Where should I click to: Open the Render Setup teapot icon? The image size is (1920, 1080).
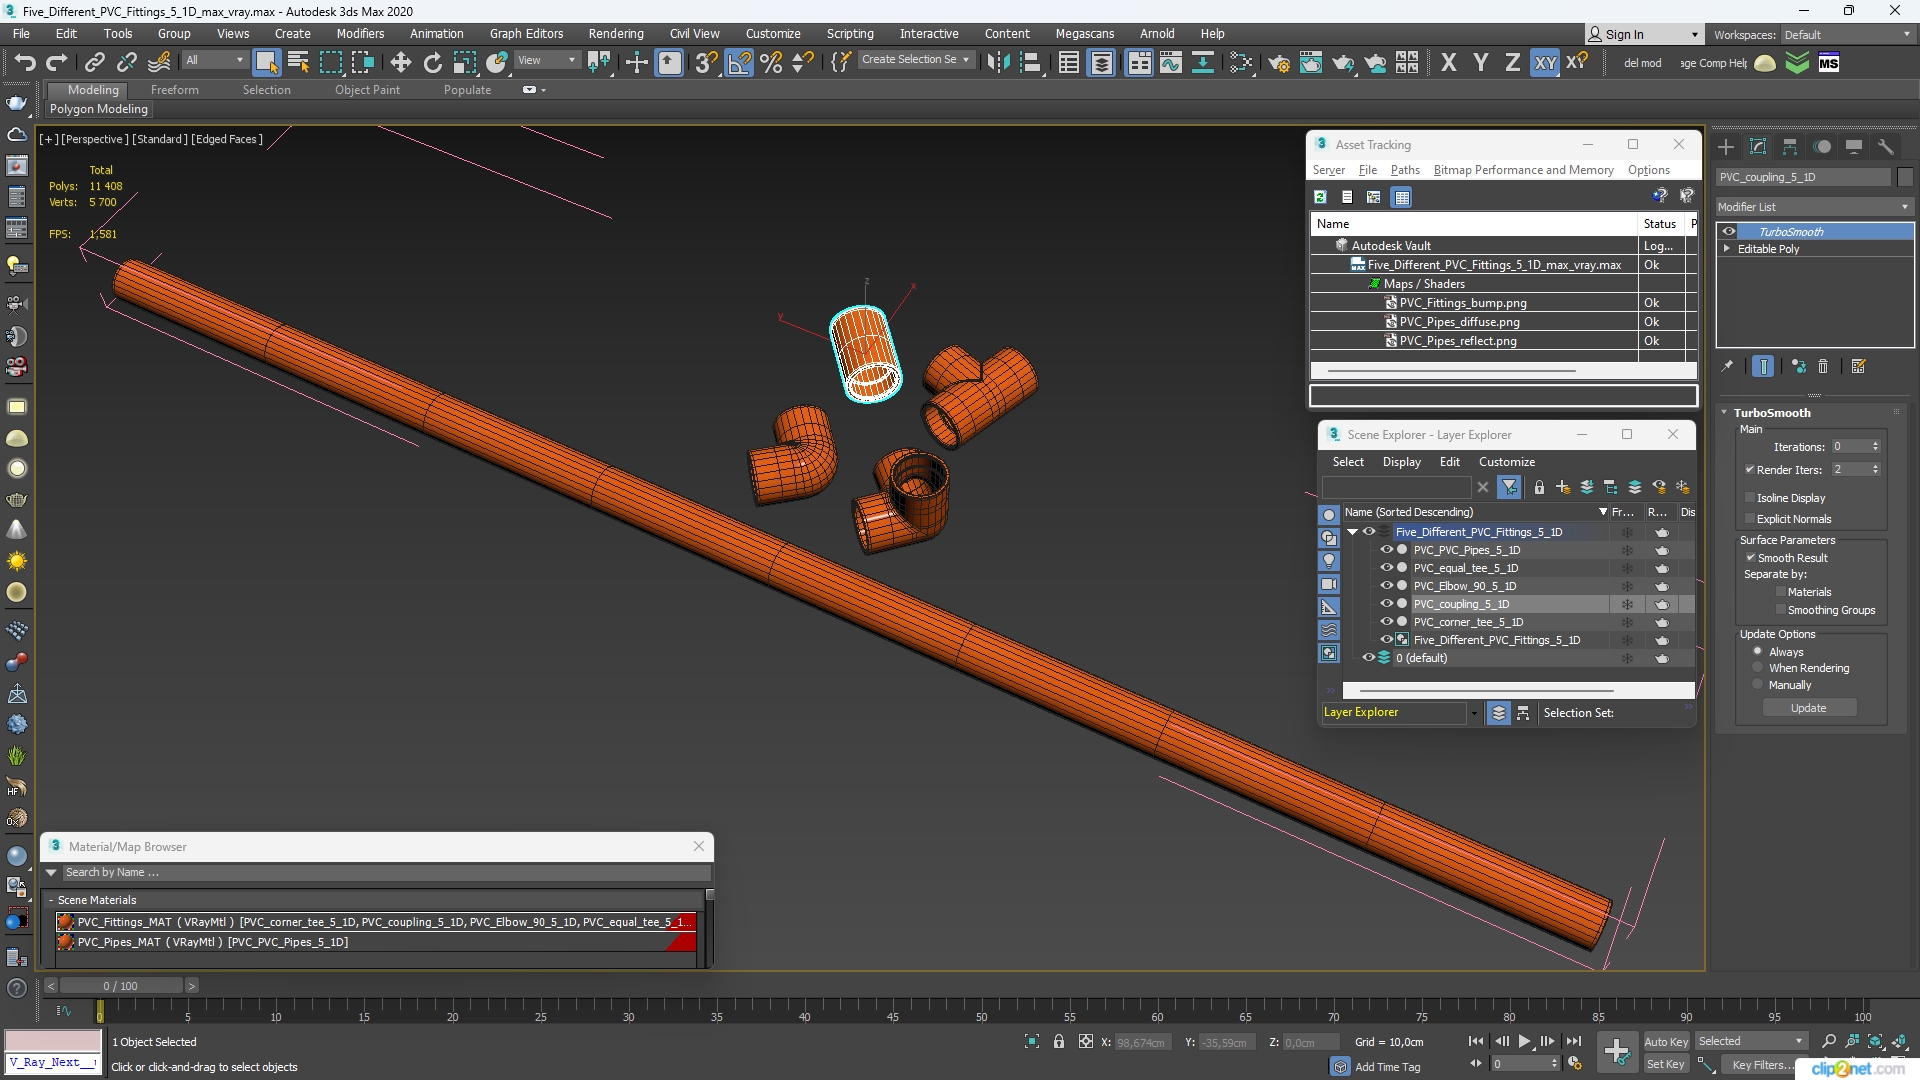[x=1278, y=63]
